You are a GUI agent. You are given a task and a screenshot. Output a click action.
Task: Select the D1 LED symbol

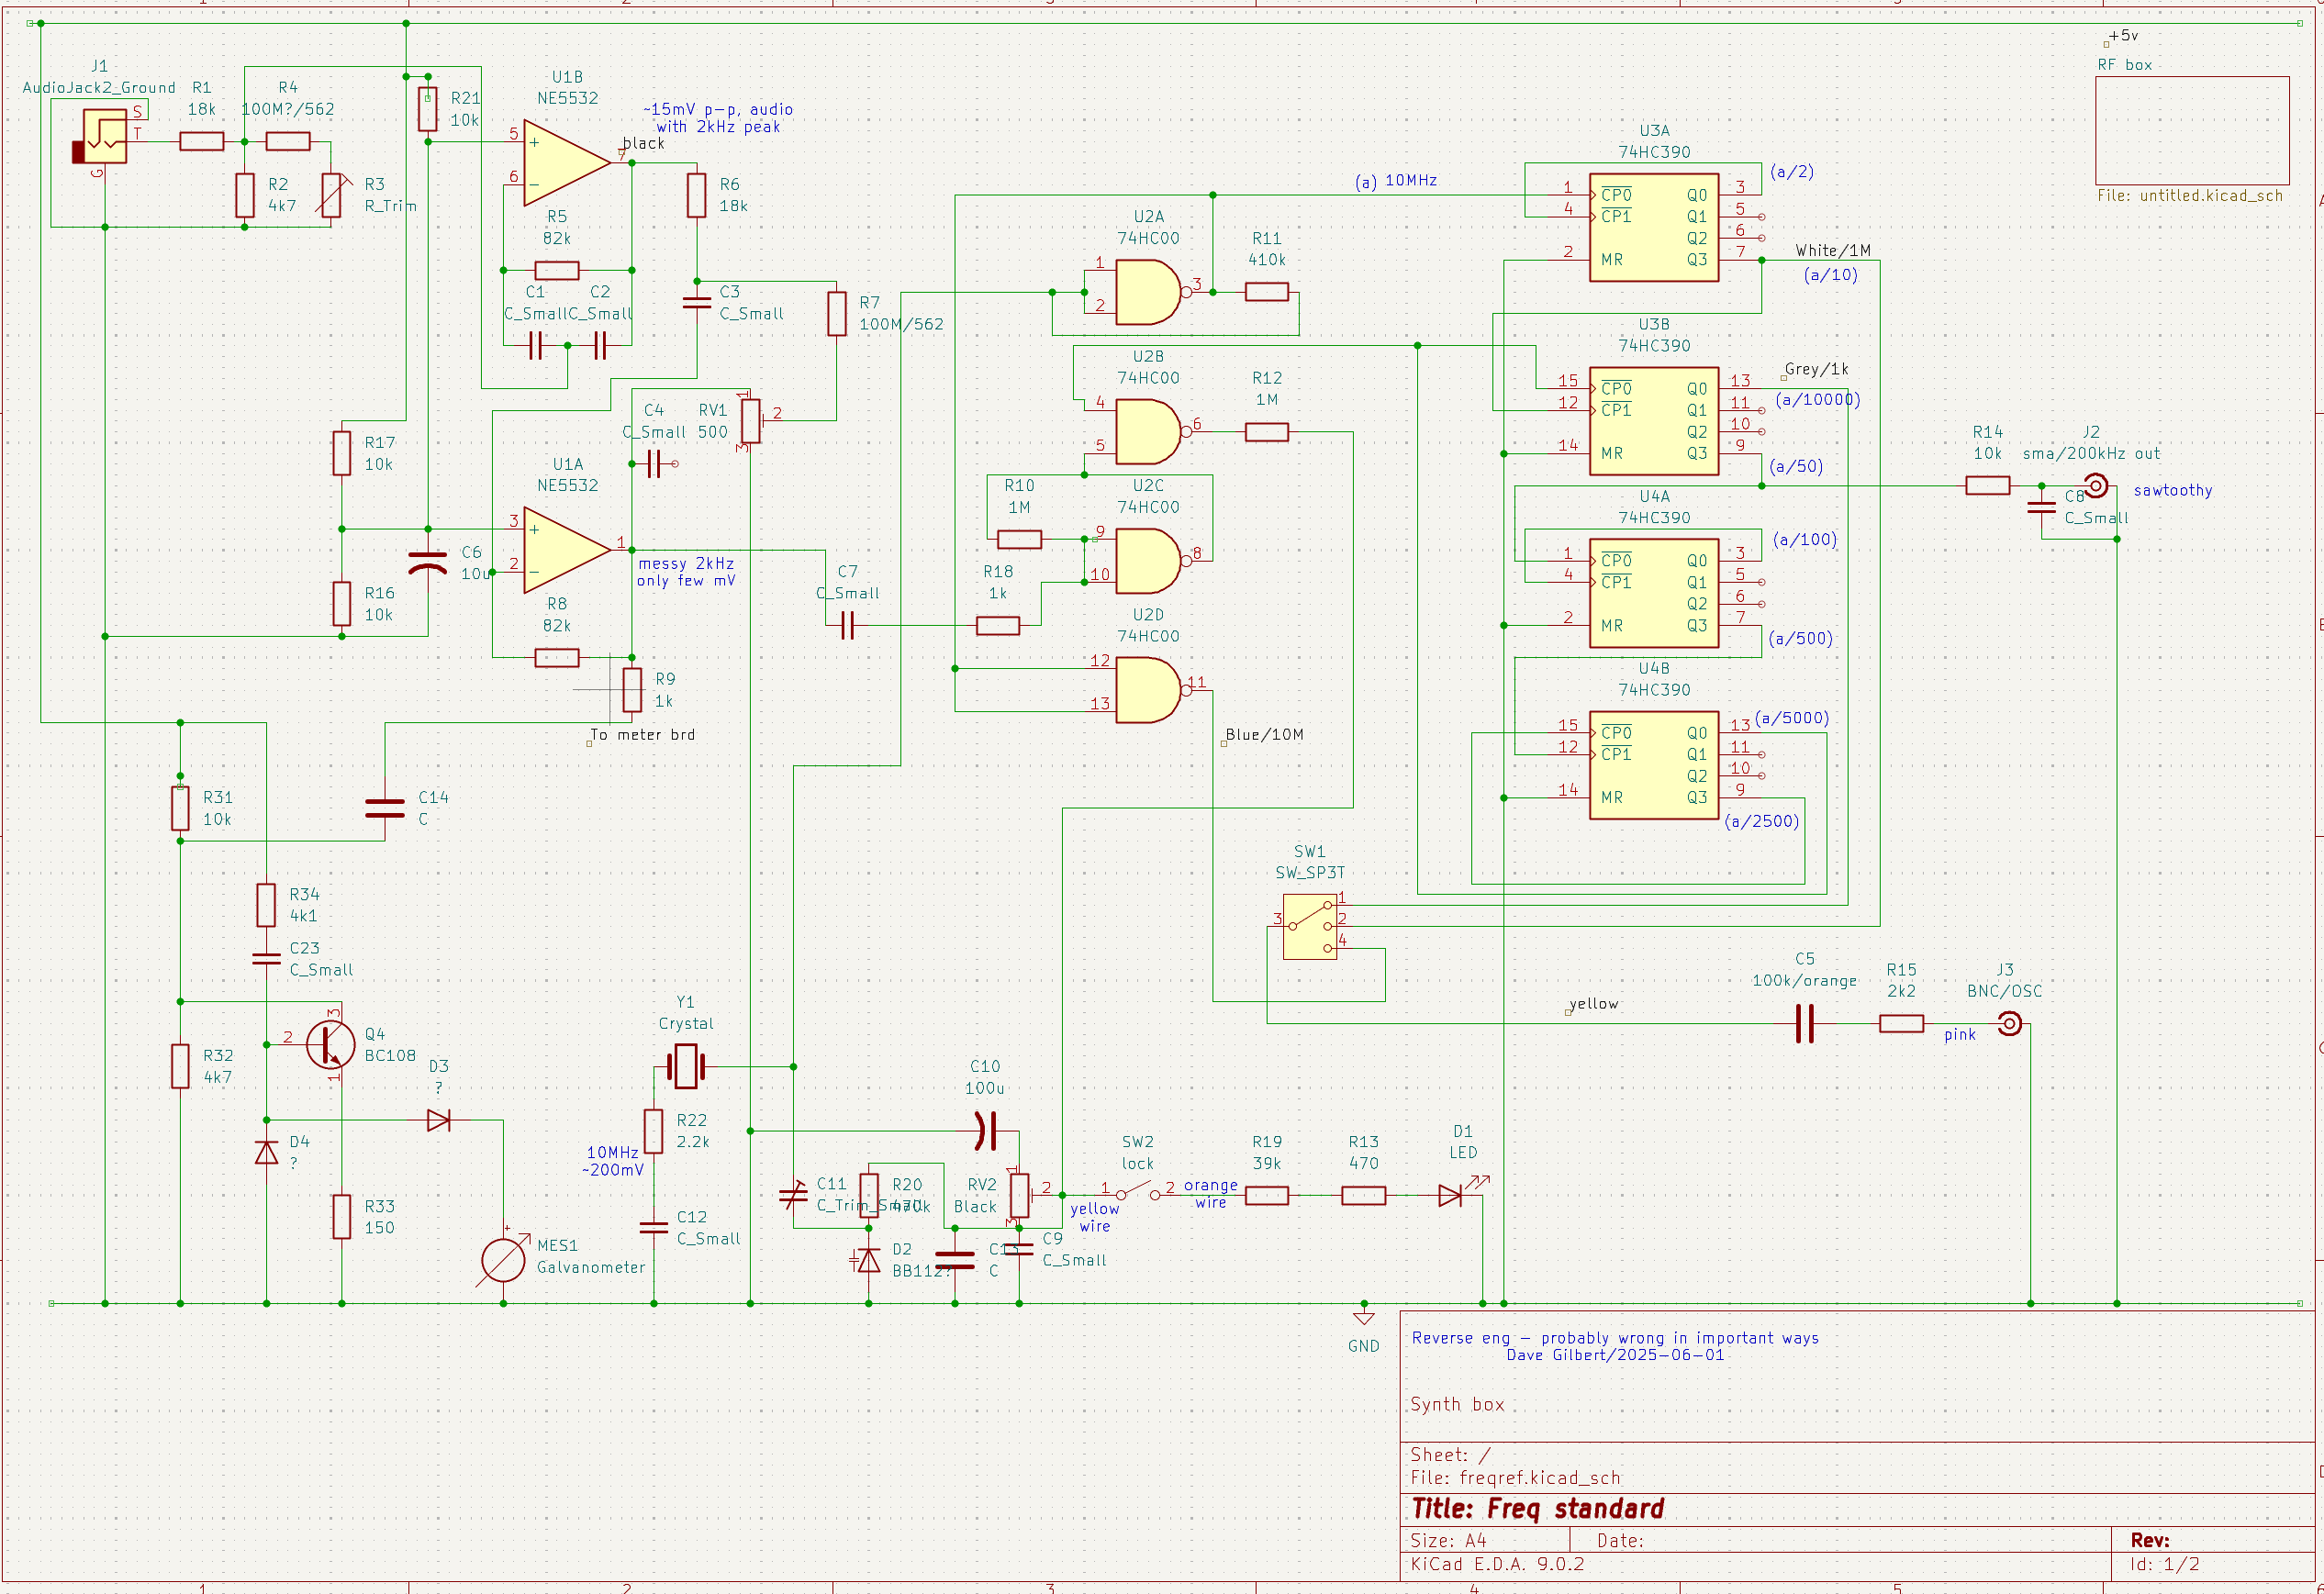[x=1452, y=1195]
